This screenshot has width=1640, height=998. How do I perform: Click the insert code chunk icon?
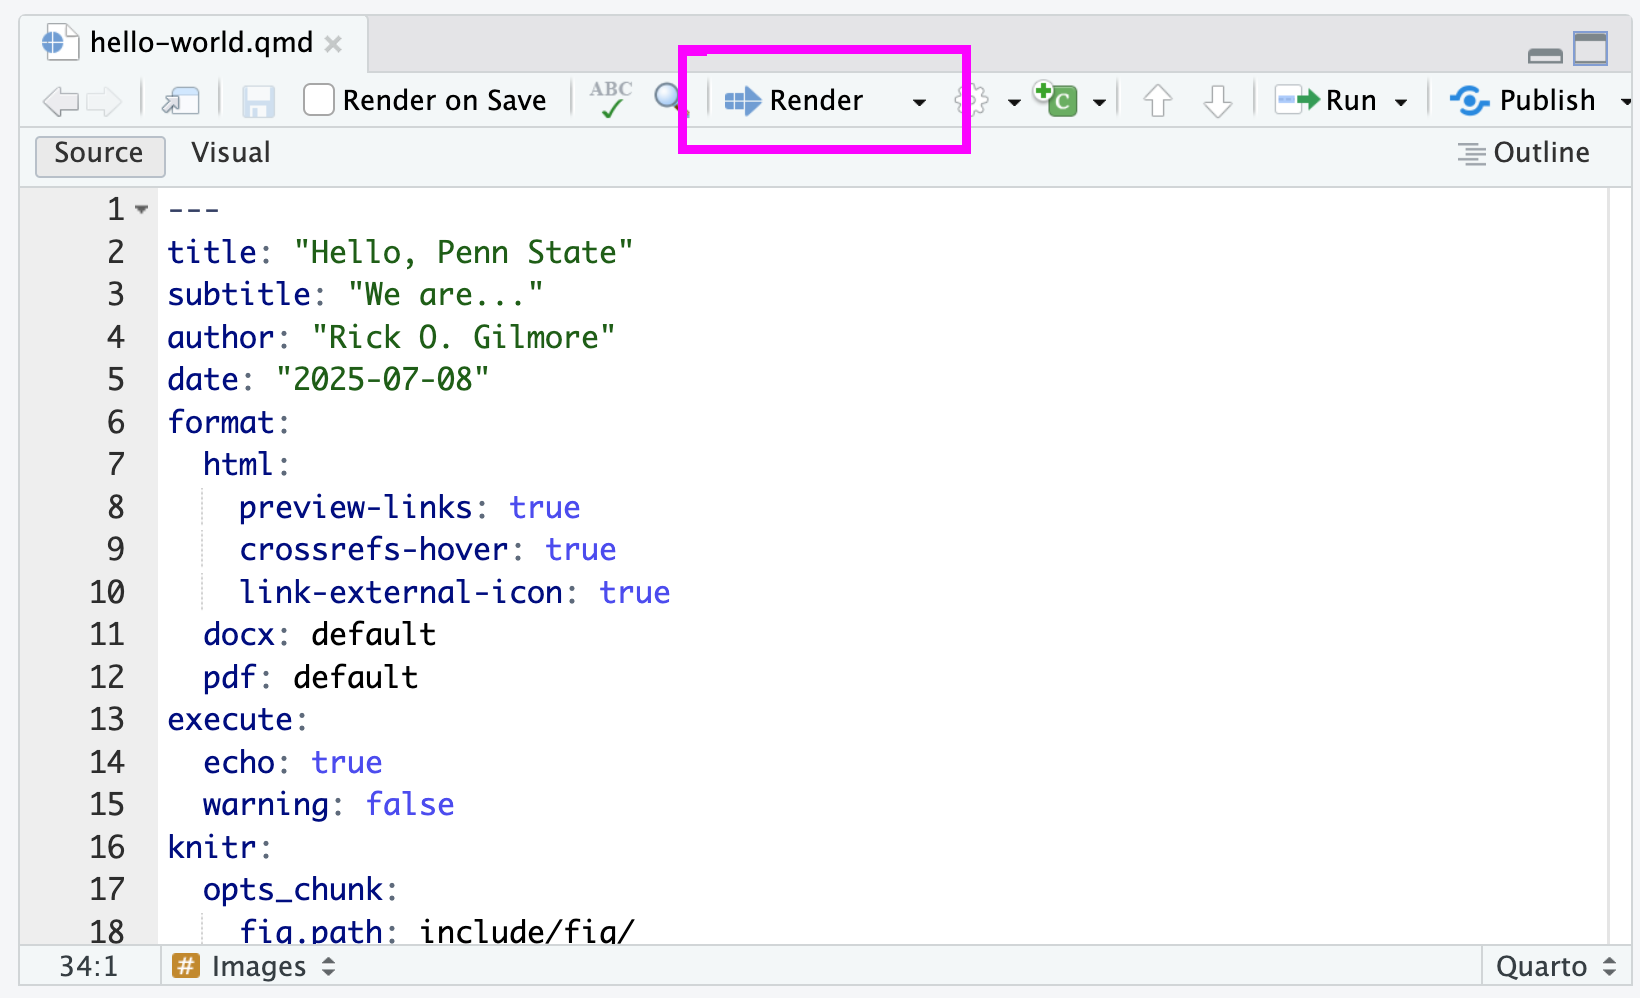click(1056, 100)
